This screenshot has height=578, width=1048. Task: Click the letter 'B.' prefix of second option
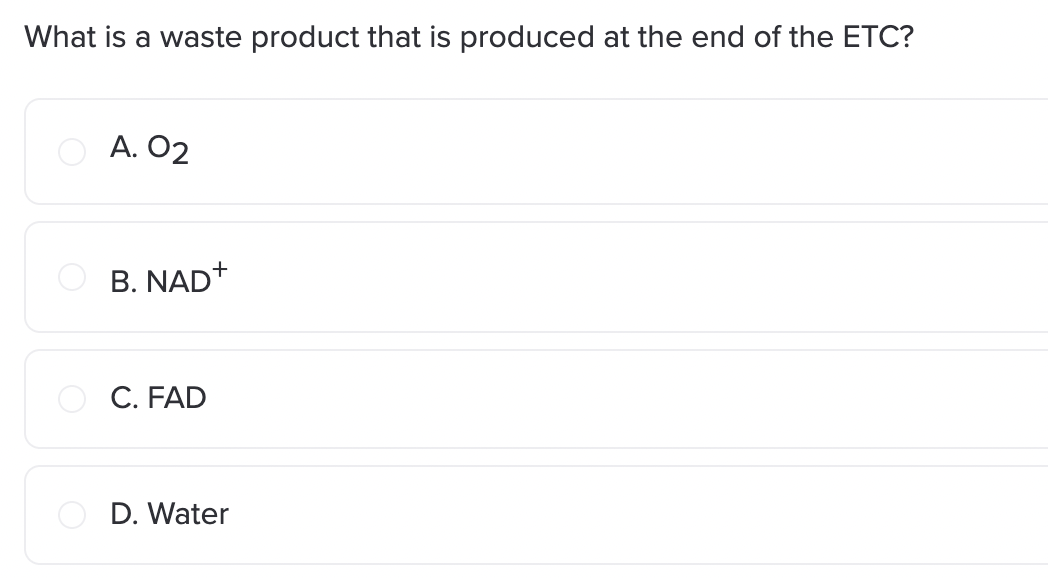click(x=124, y=282)
